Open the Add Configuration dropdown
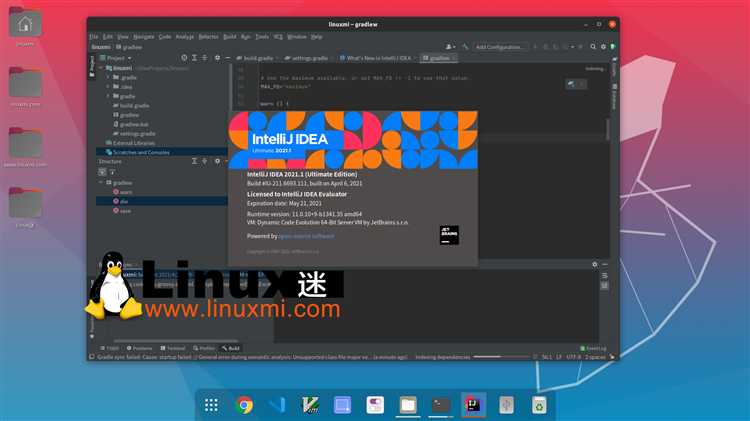750x421 pixels. click(500, 46)
